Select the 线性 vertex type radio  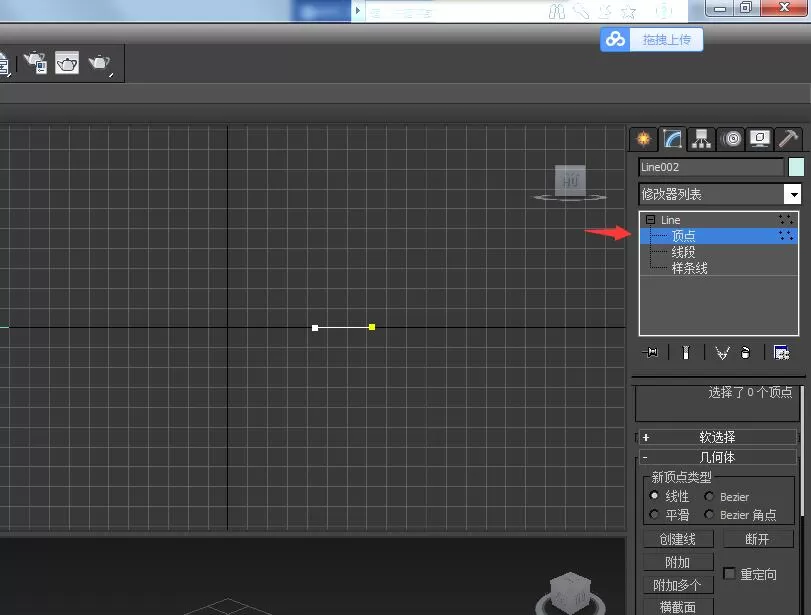pyautogui.click(x=654, y=496)
